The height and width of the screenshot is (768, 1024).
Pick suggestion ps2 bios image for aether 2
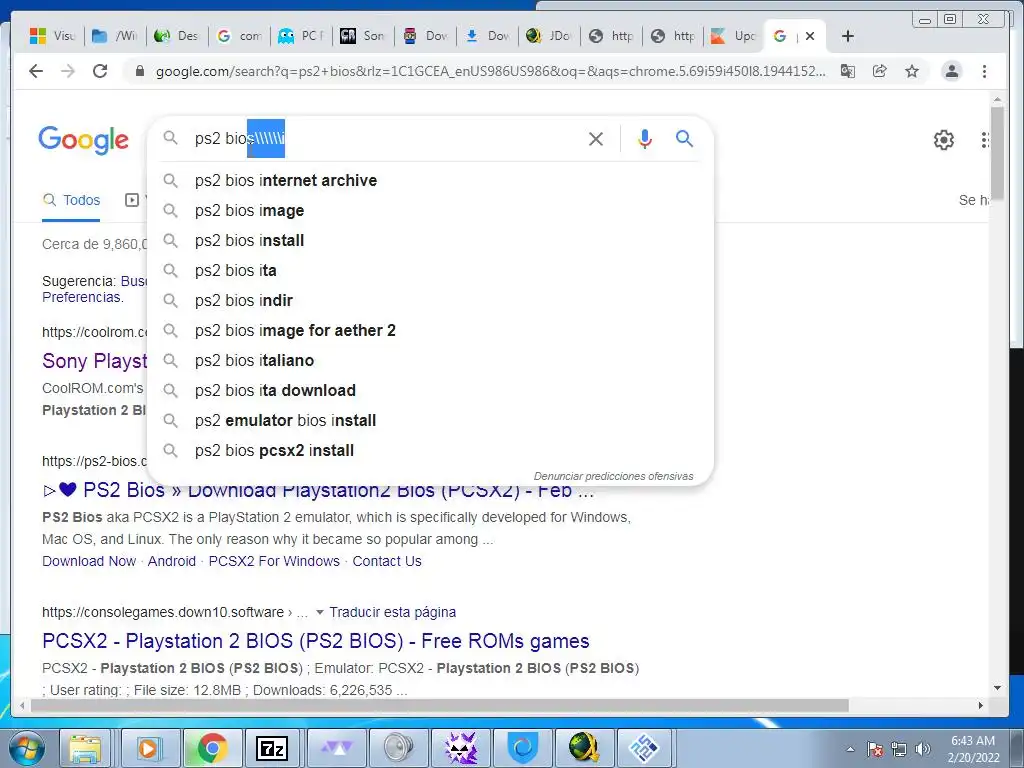click(x=431, y=330)
